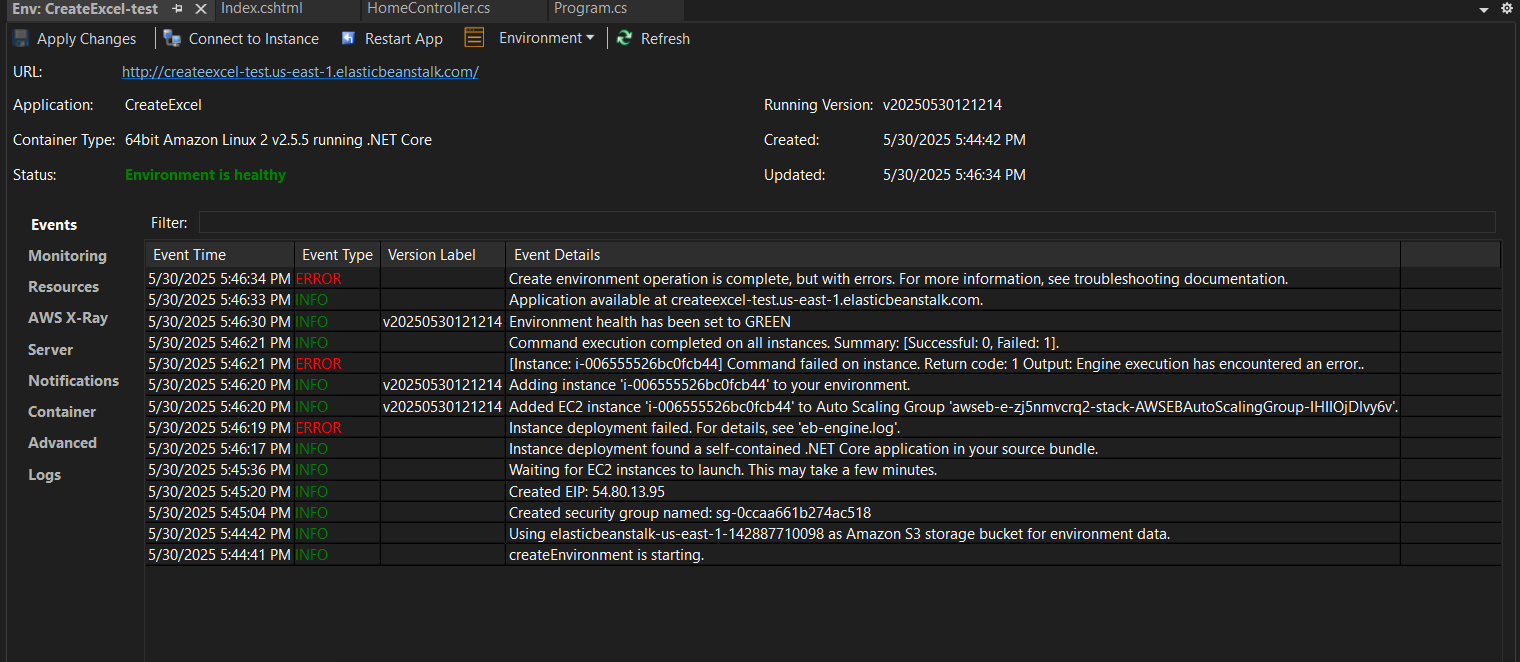The width and height of the screenshot is (1520, 662).
Task: Click the Restart App icon
Action: click(348, 39)
